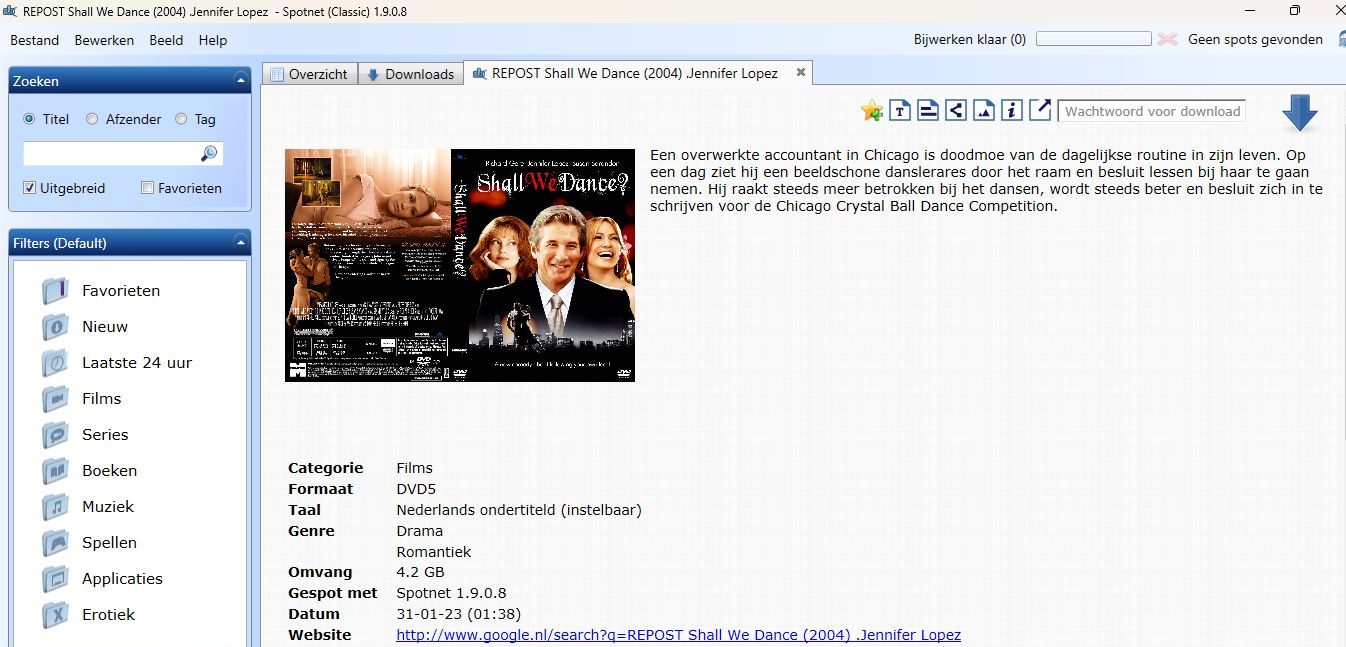Switch to the Downloads tab
1346x647 pixels.
tap(410, 74)
